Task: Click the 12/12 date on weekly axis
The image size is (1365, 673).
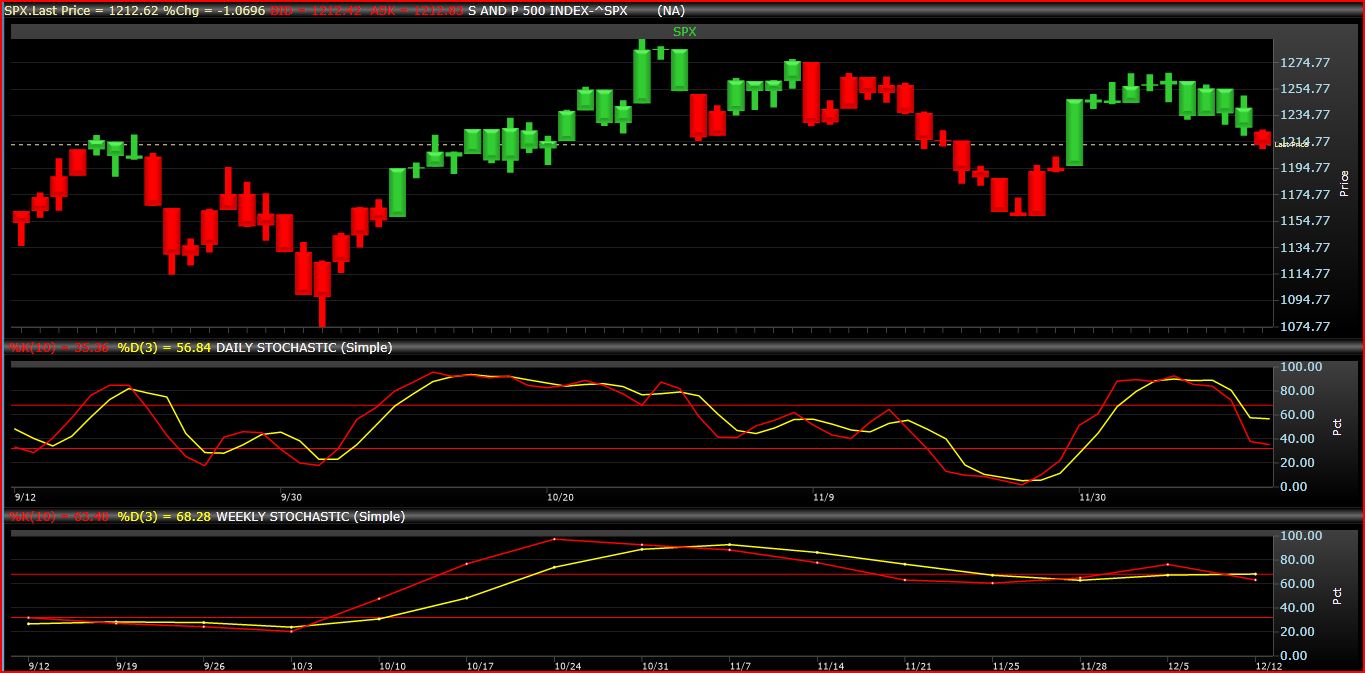Action: click(1268, 666)
